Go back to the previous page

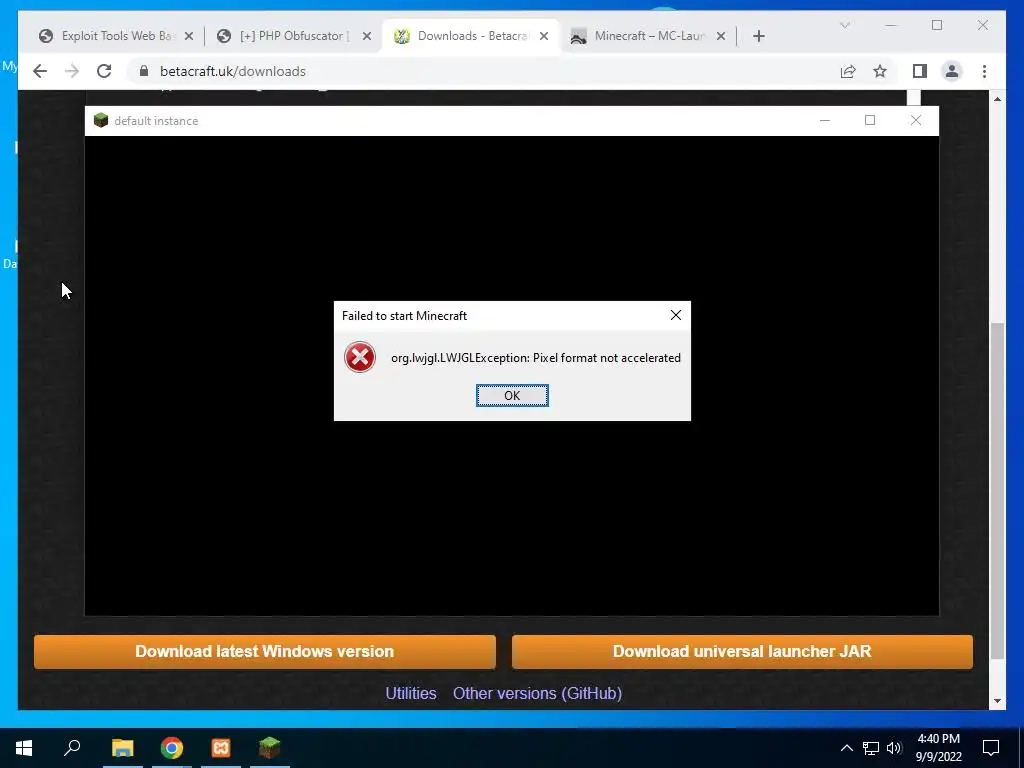point(40,71)
